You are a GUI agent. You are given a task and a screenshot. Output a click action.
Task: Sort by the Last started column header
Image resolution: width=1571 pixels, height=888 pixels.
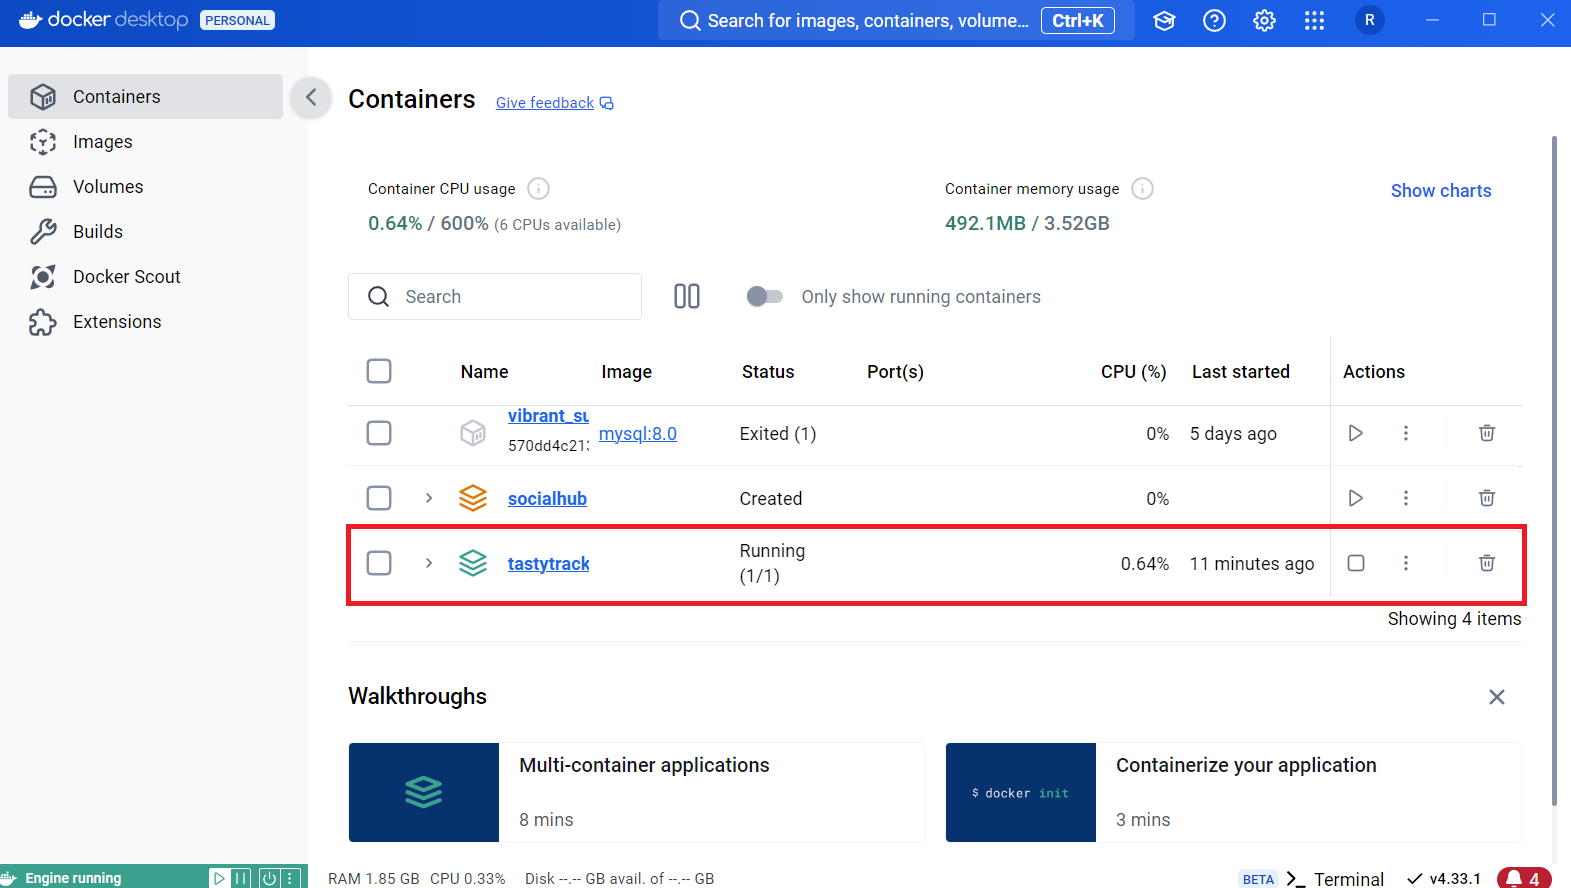pyautogui.click(x=1241, y=372)
